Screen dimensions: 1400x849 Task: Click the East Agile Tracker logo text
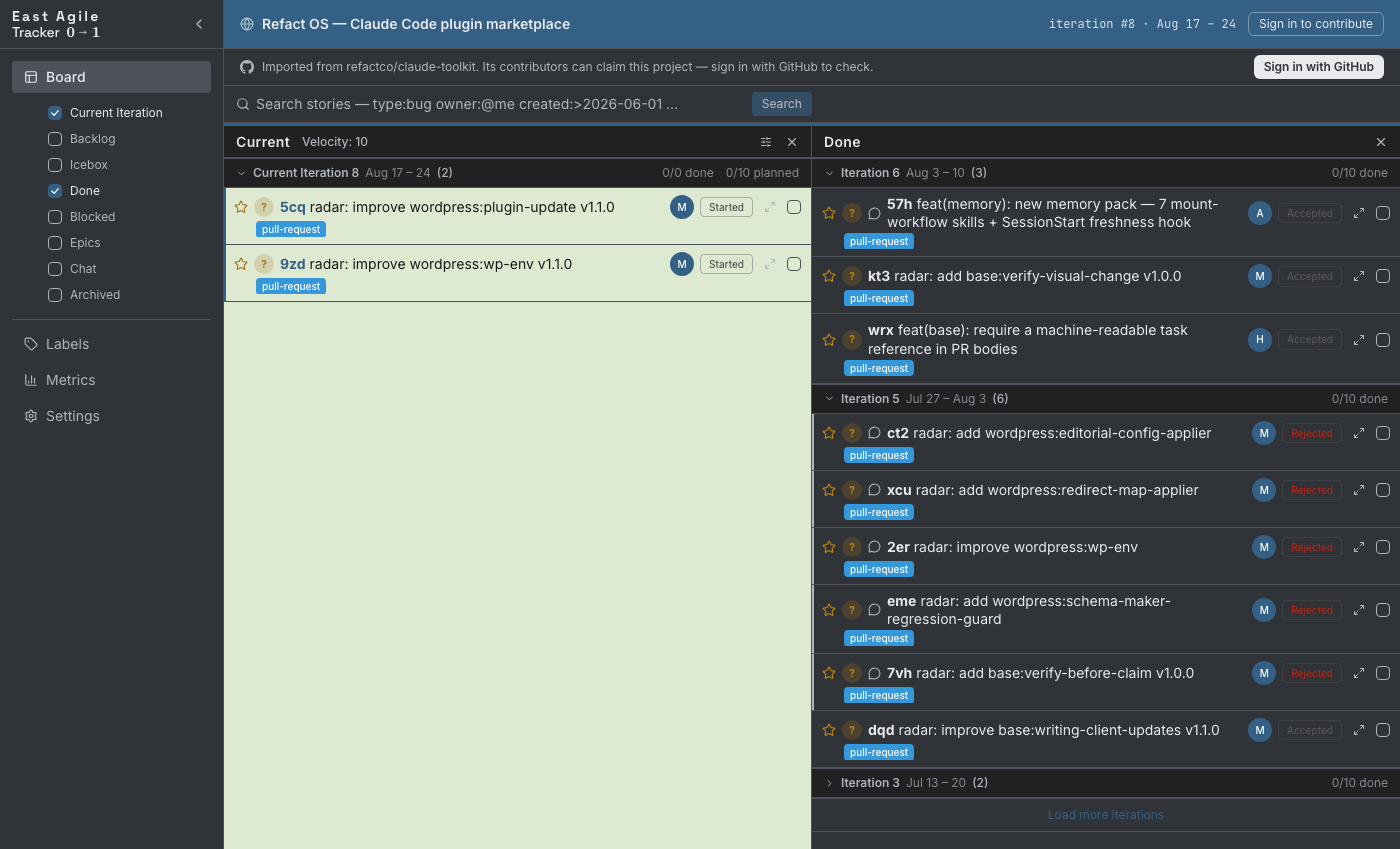click(x=56, y=24)
